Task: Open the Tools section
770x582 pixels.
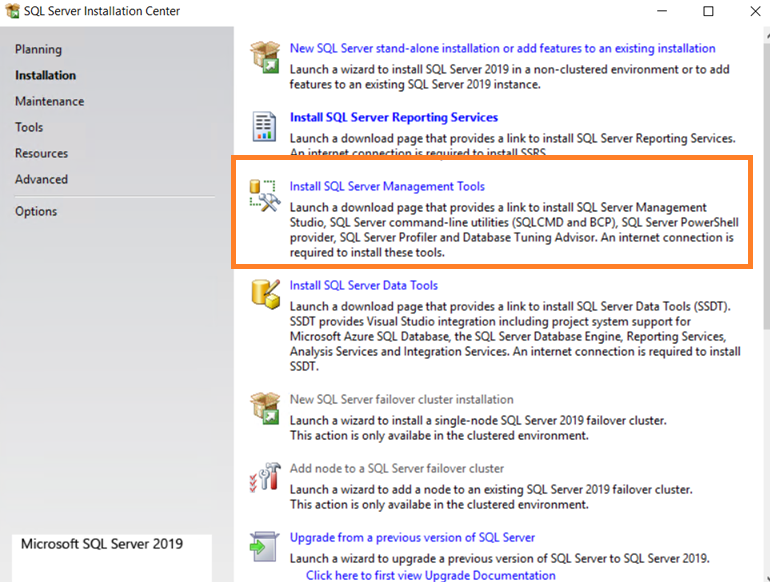Action: click(29, 127)
